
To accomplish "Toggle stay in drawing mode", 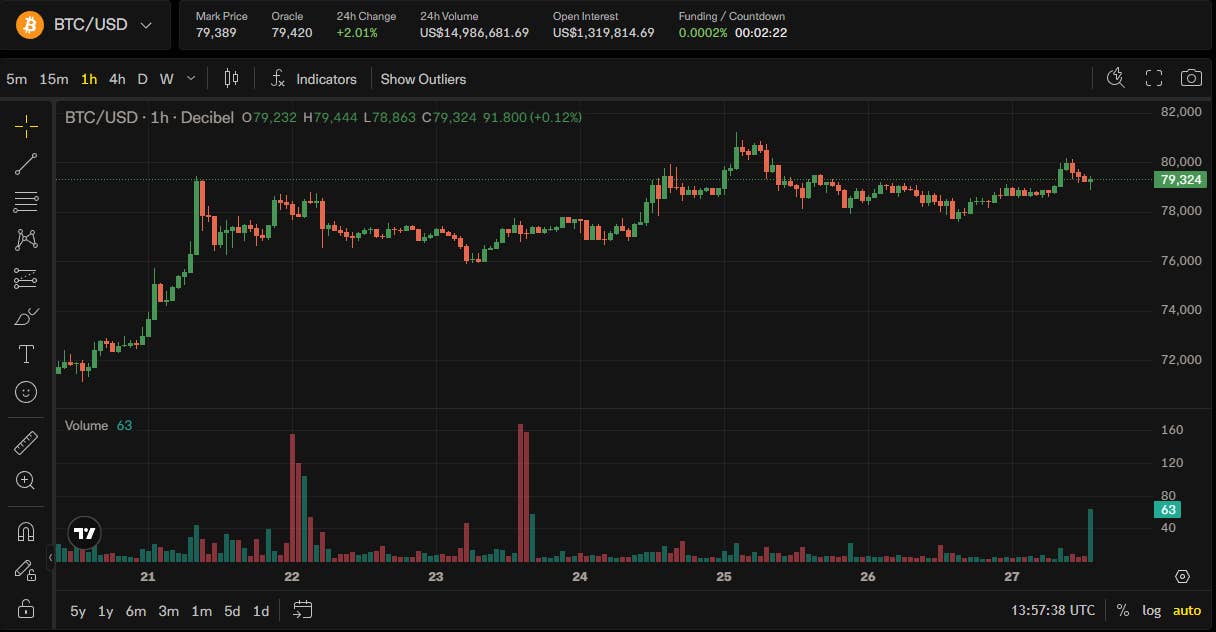I will coord(26,569).
